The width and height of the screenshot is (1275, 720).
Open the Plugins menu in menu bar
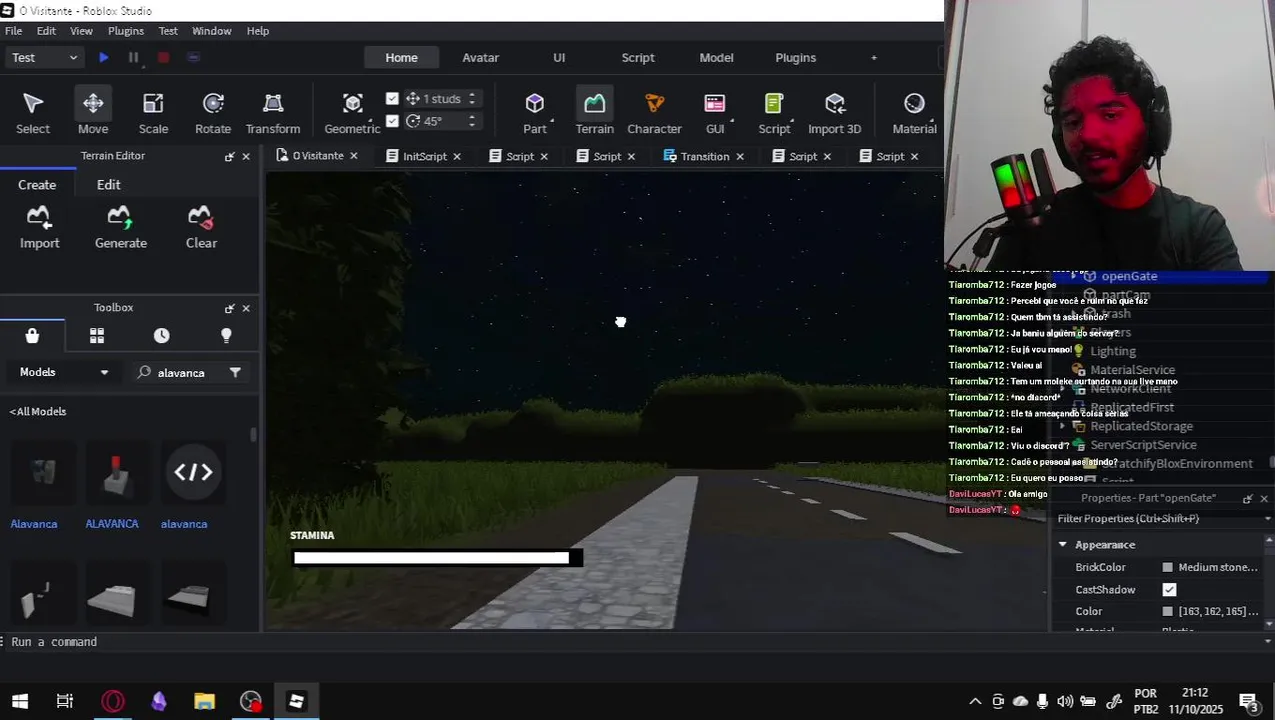point(126,31)
